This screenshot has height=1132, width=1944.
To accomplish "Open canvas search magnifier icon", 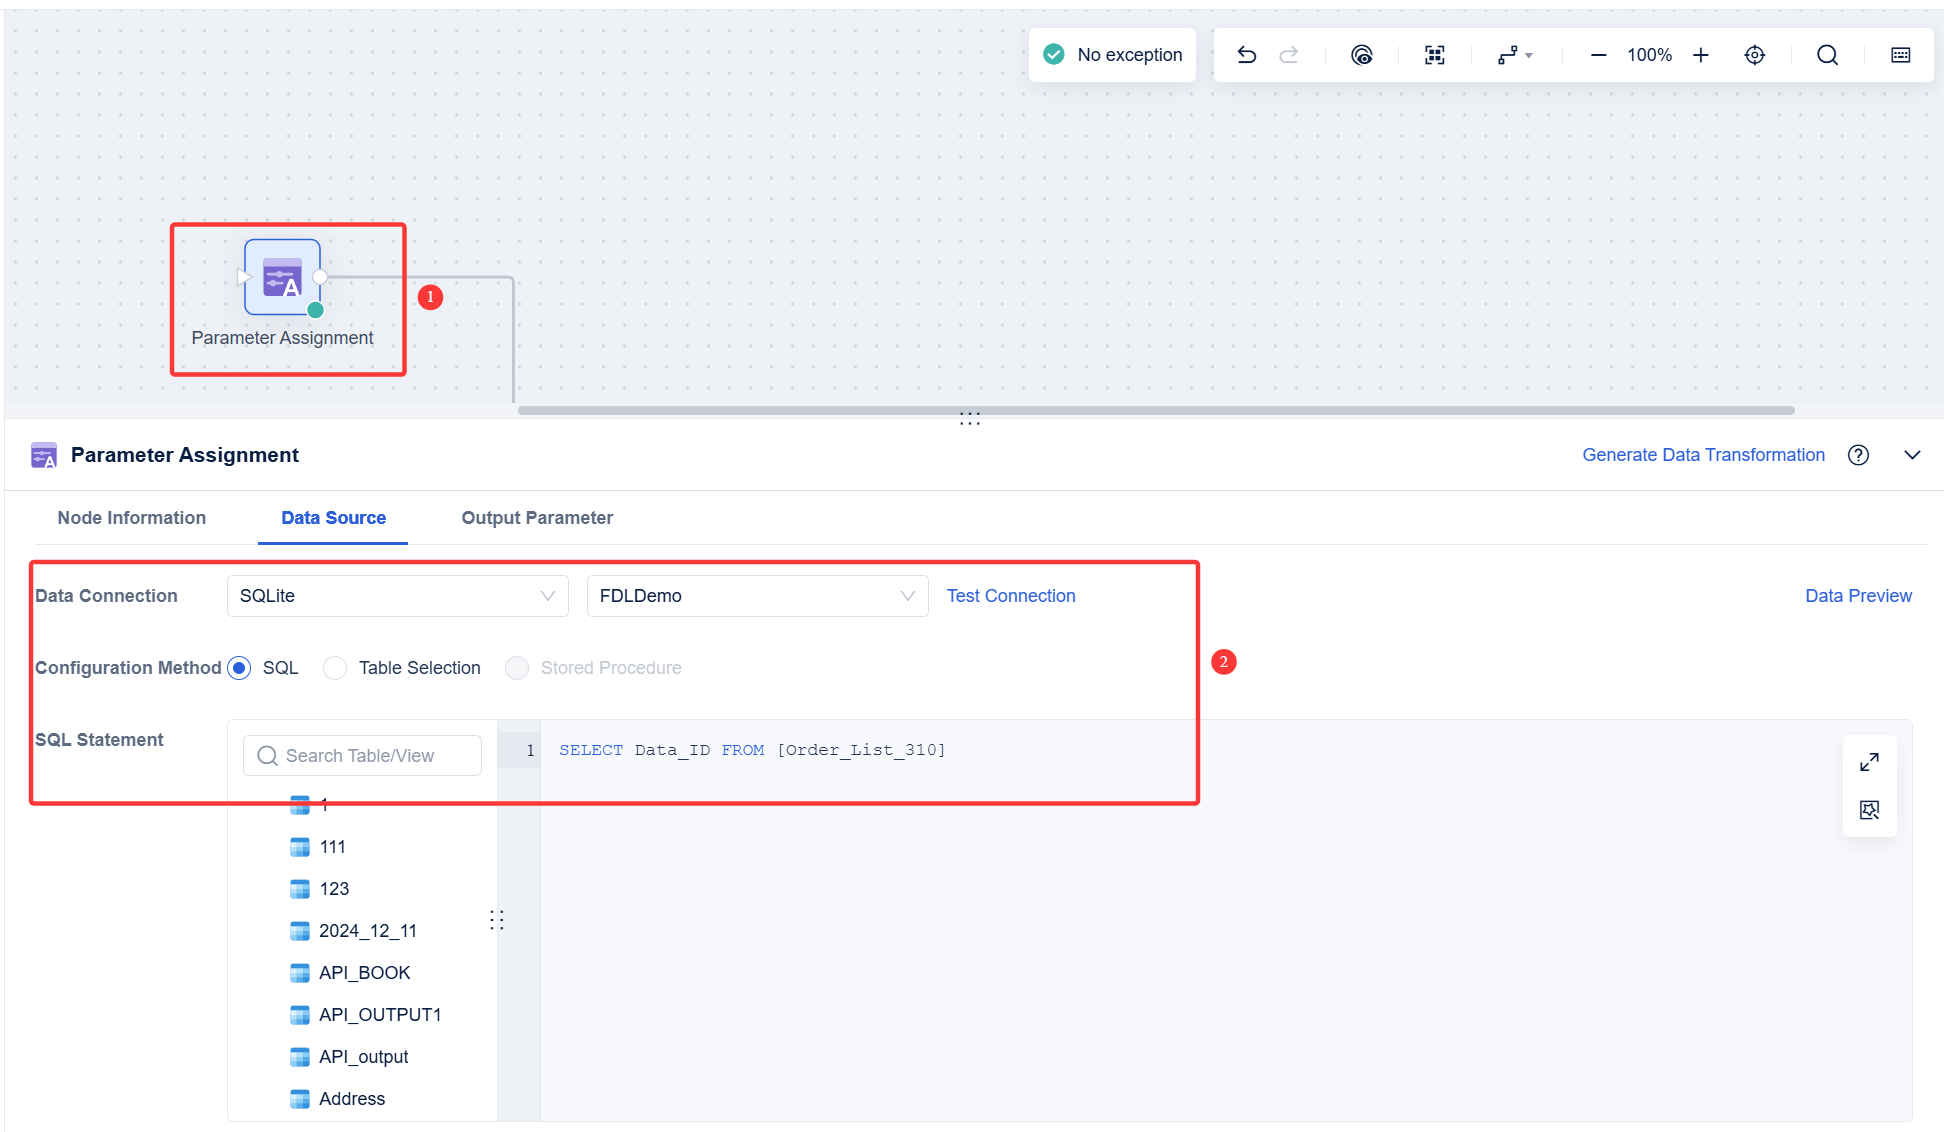I will point(1827,55).
